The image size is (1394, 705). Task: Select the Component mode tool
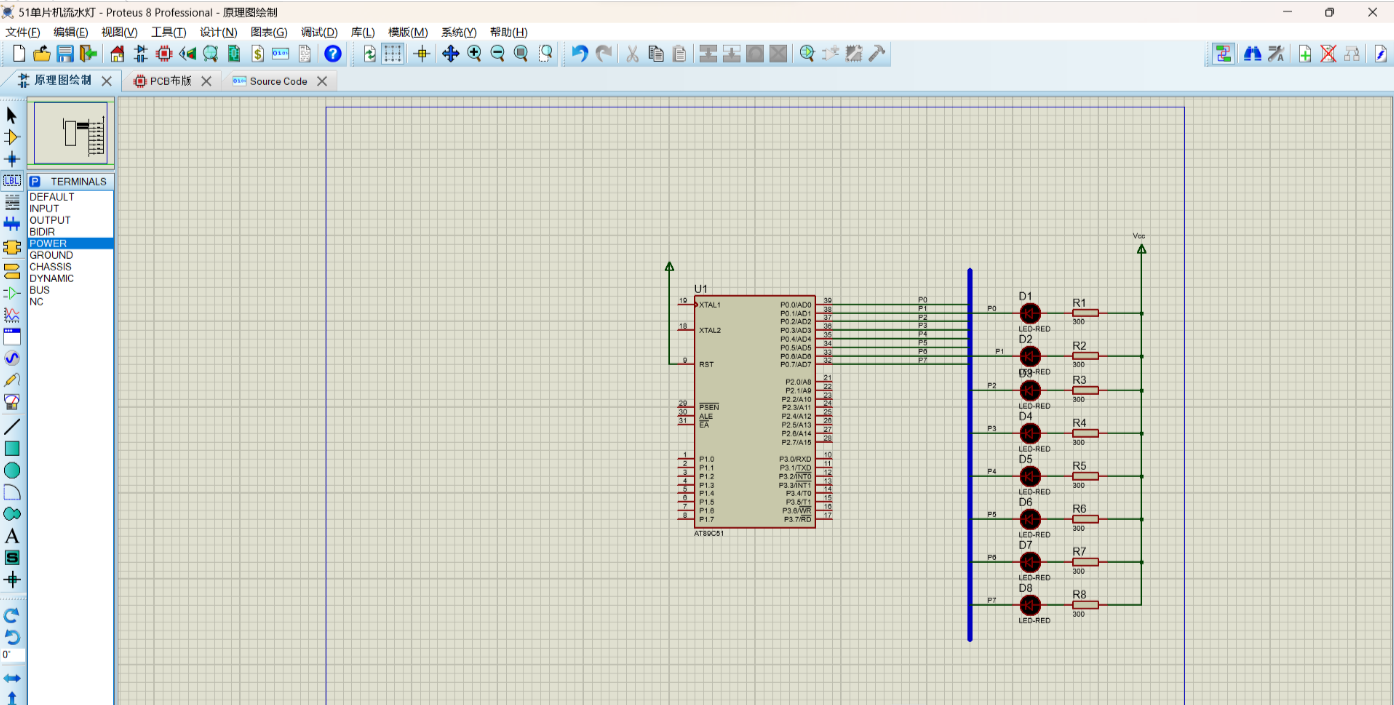(12, 137)
